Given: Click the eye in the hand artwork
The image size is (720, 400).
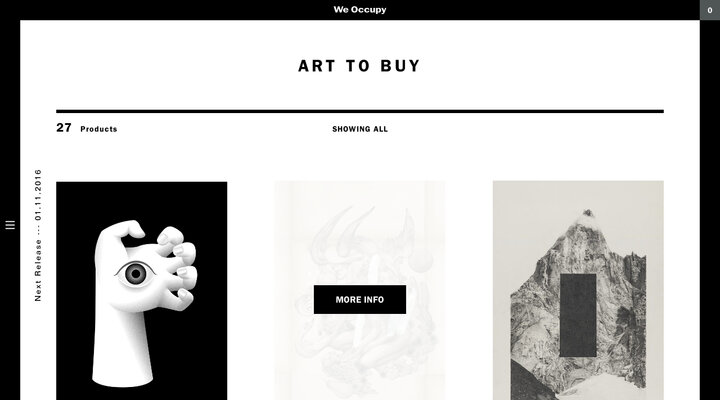Looking at the screenshot, I should pyautogui.click(x=135, y=274).
